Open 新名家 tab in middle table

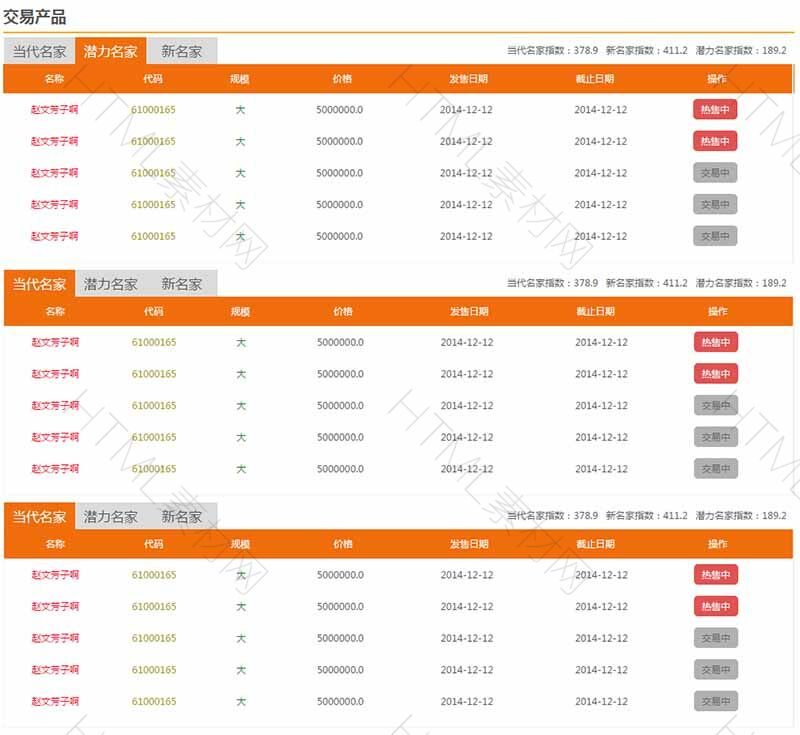click(x=181, y=284)
